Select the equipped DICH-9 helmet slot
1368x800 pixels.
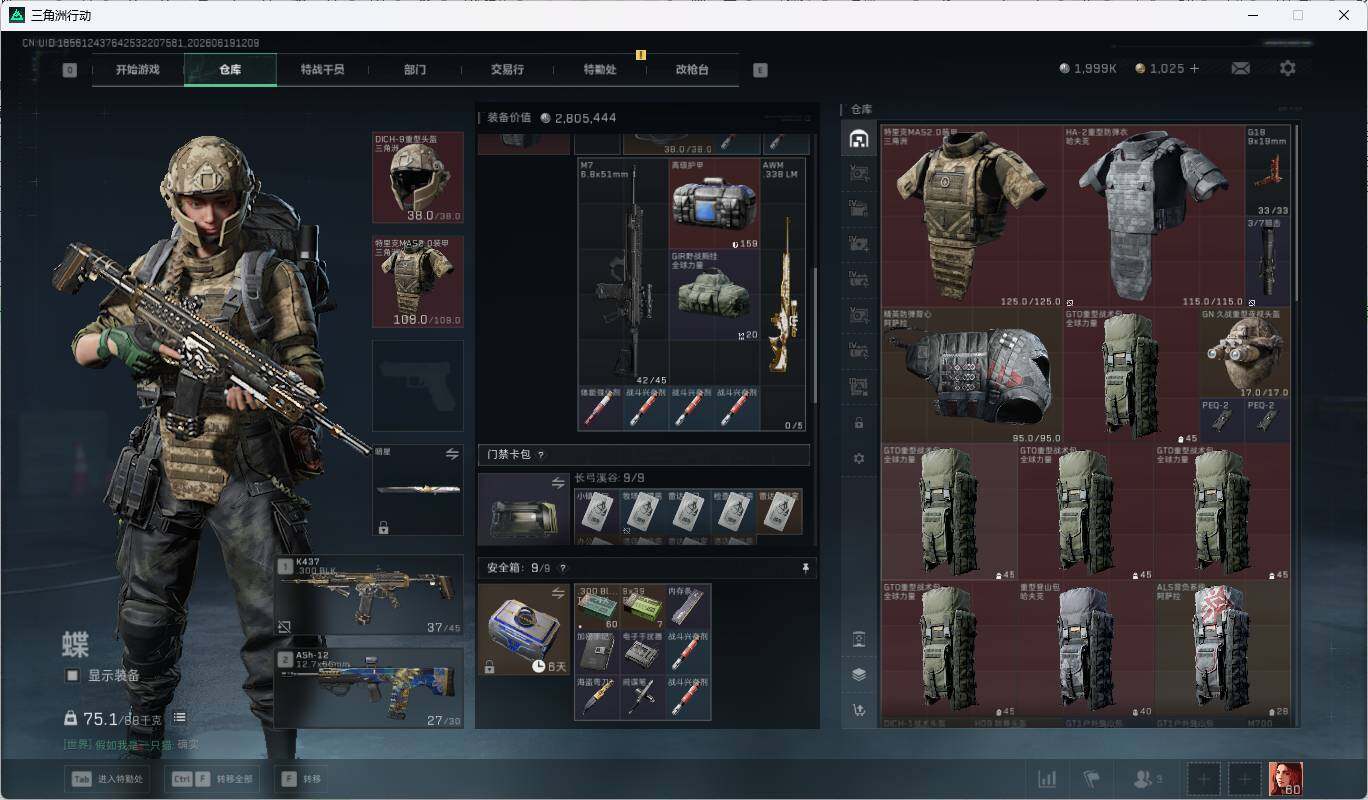pos(418,177)
